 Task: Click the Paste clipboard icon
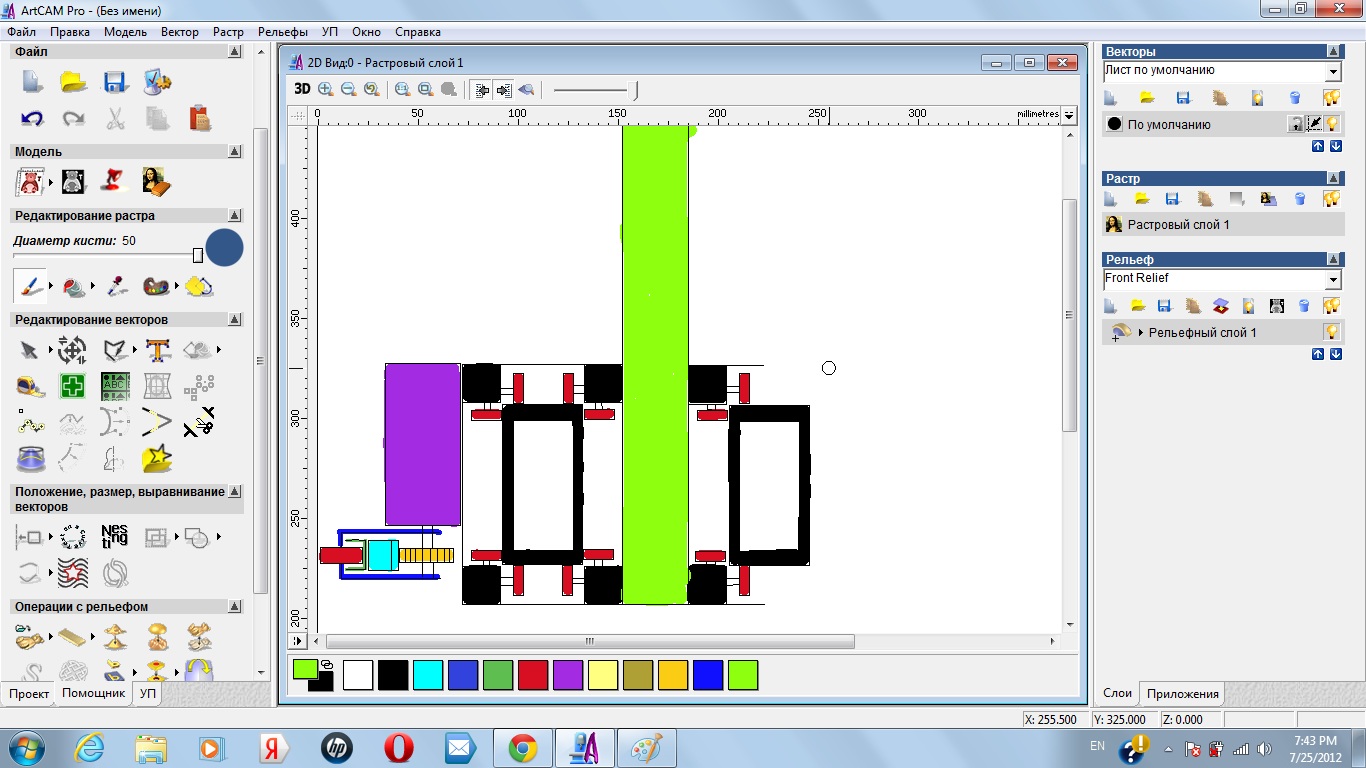200,118
